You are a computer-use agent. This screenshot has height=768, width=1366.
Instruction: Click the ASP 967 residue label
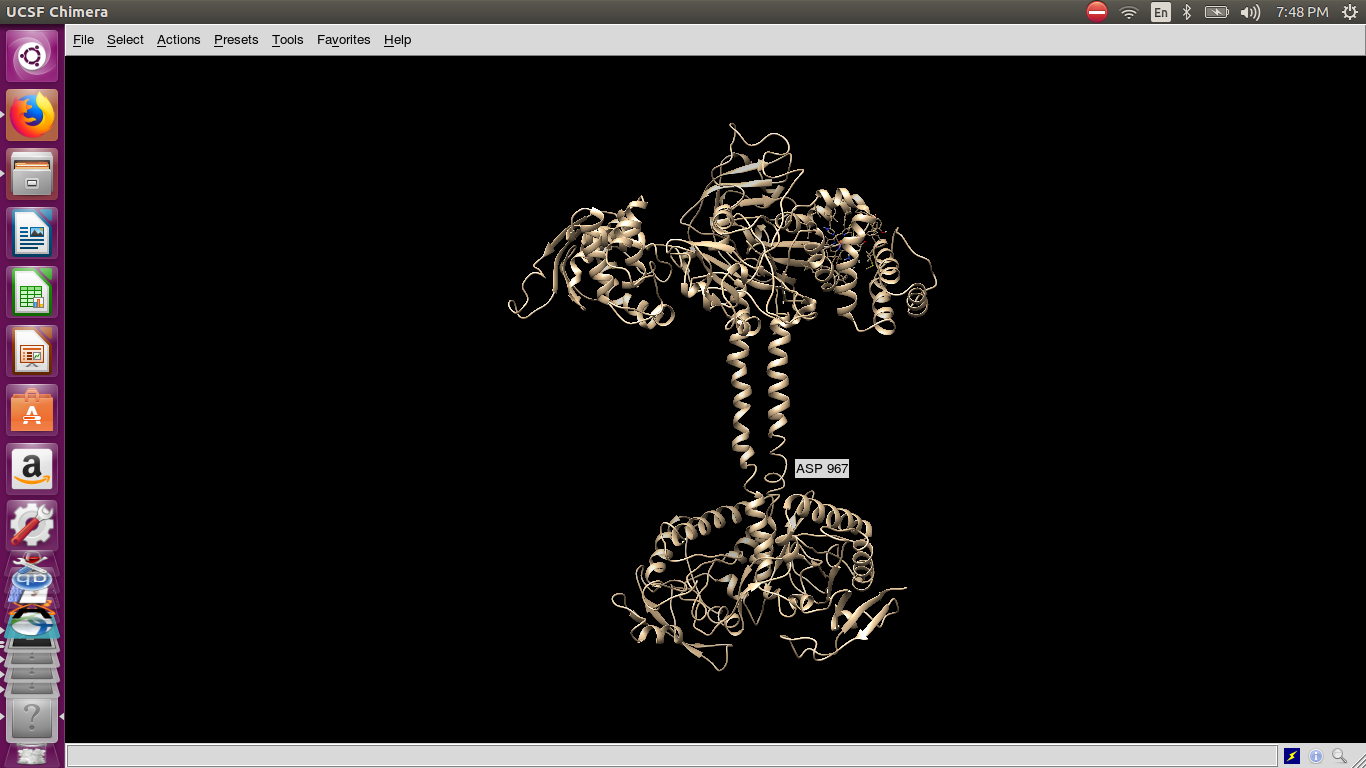tap(821, 468)
